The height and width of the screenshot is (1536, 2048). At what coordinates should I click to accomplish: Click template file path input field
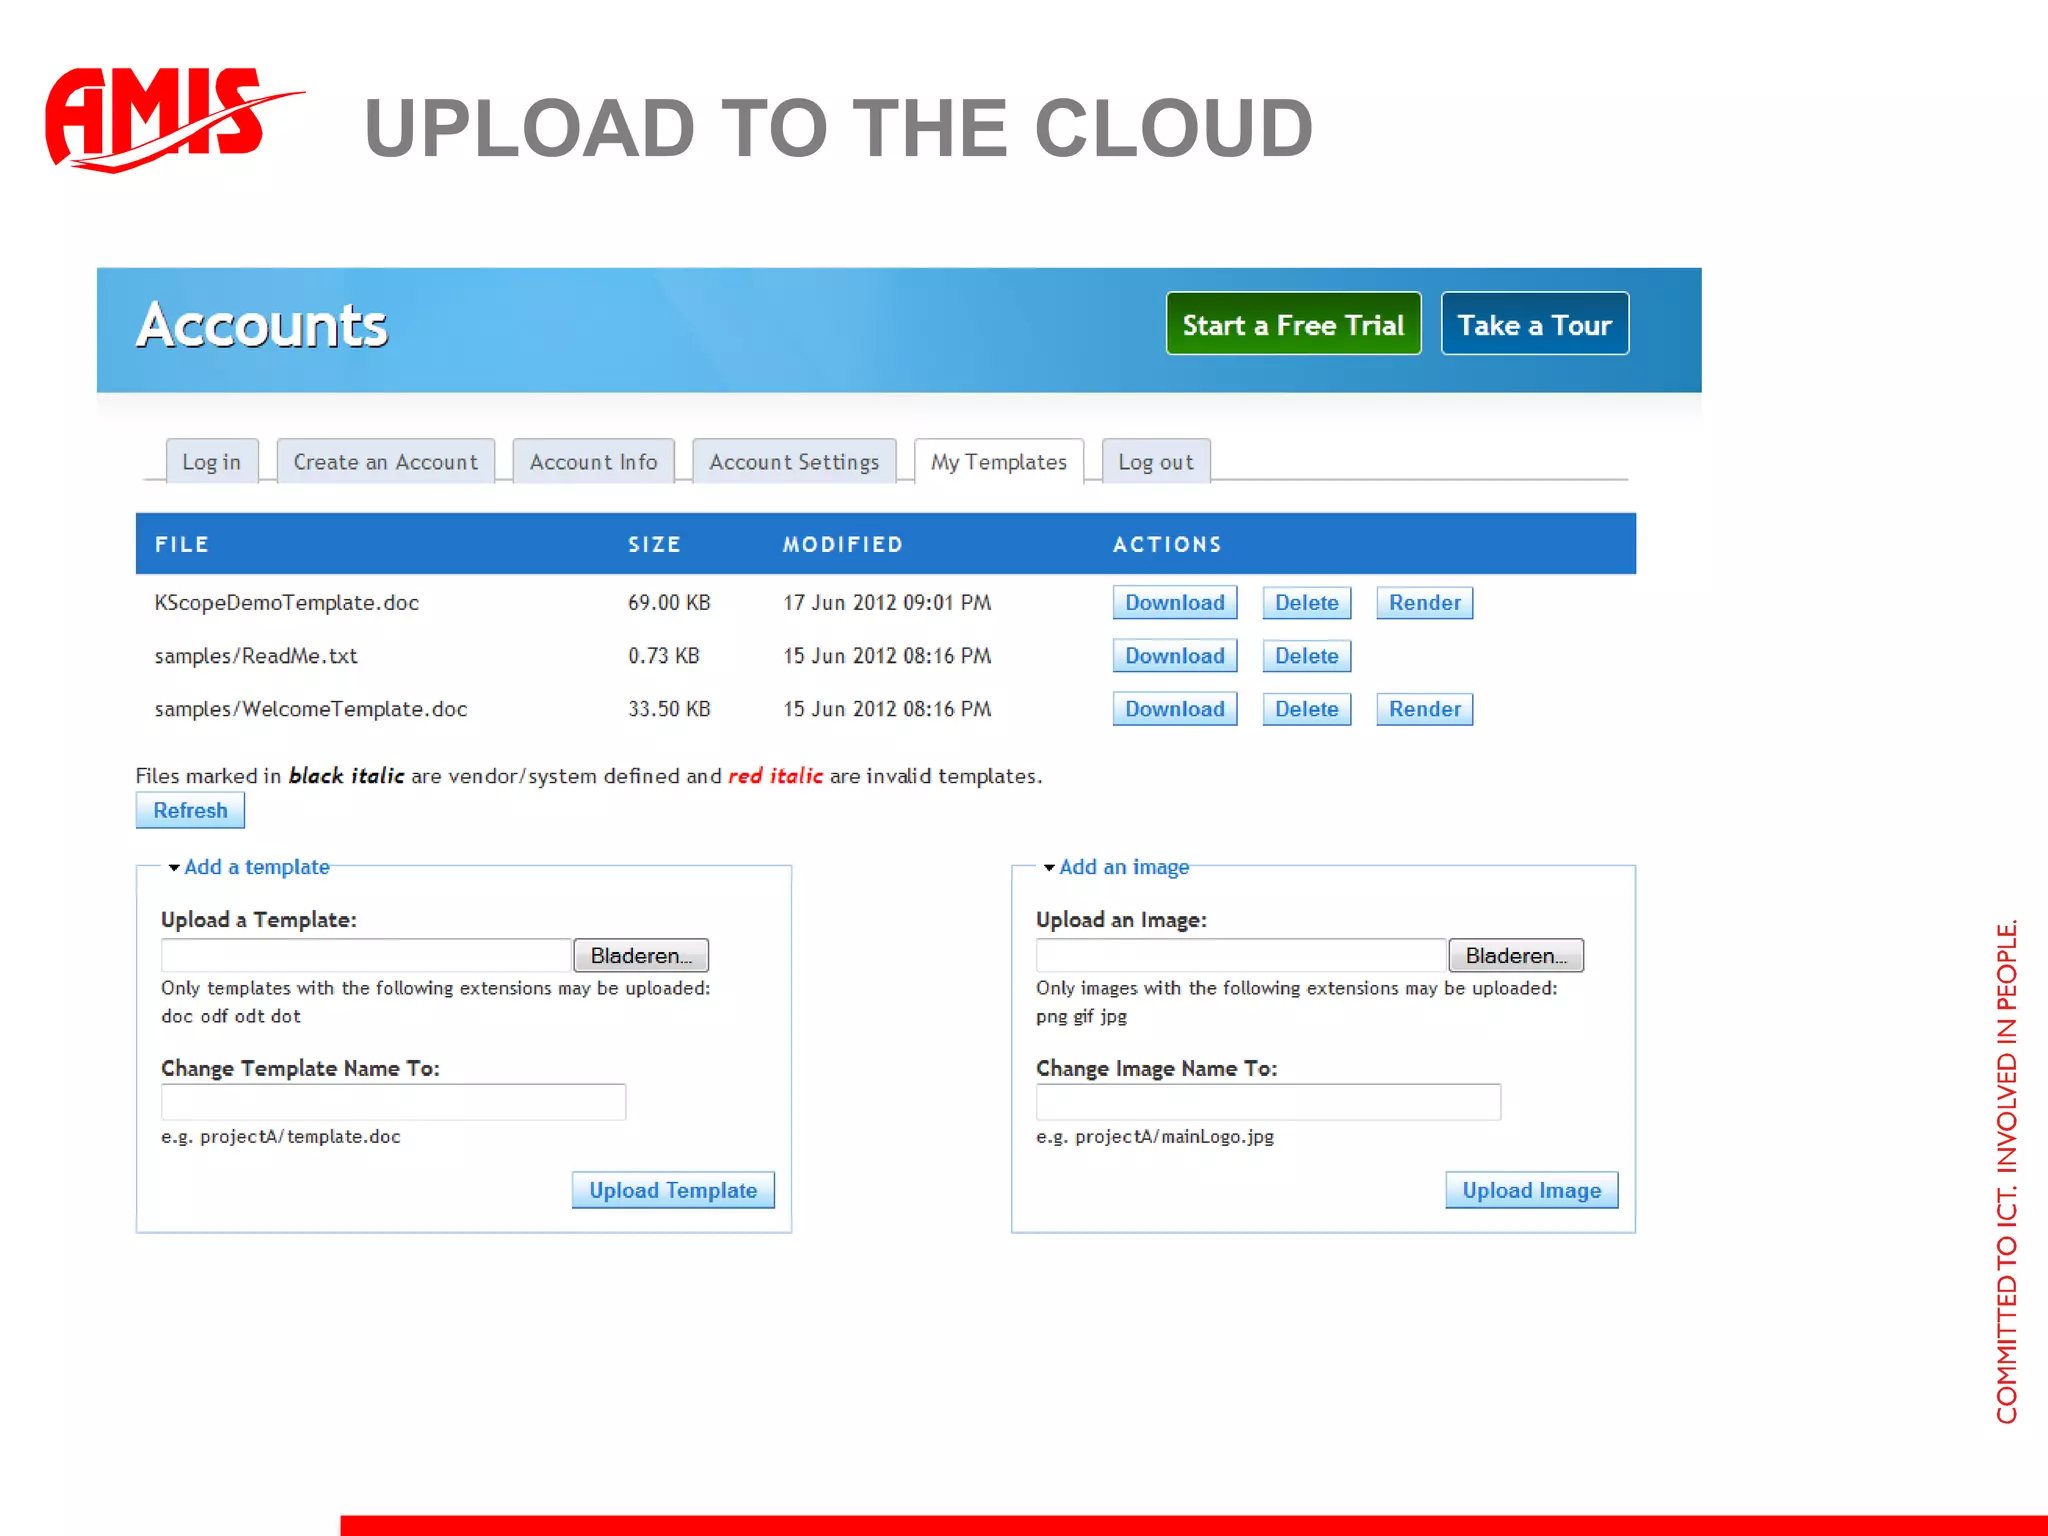366,955
